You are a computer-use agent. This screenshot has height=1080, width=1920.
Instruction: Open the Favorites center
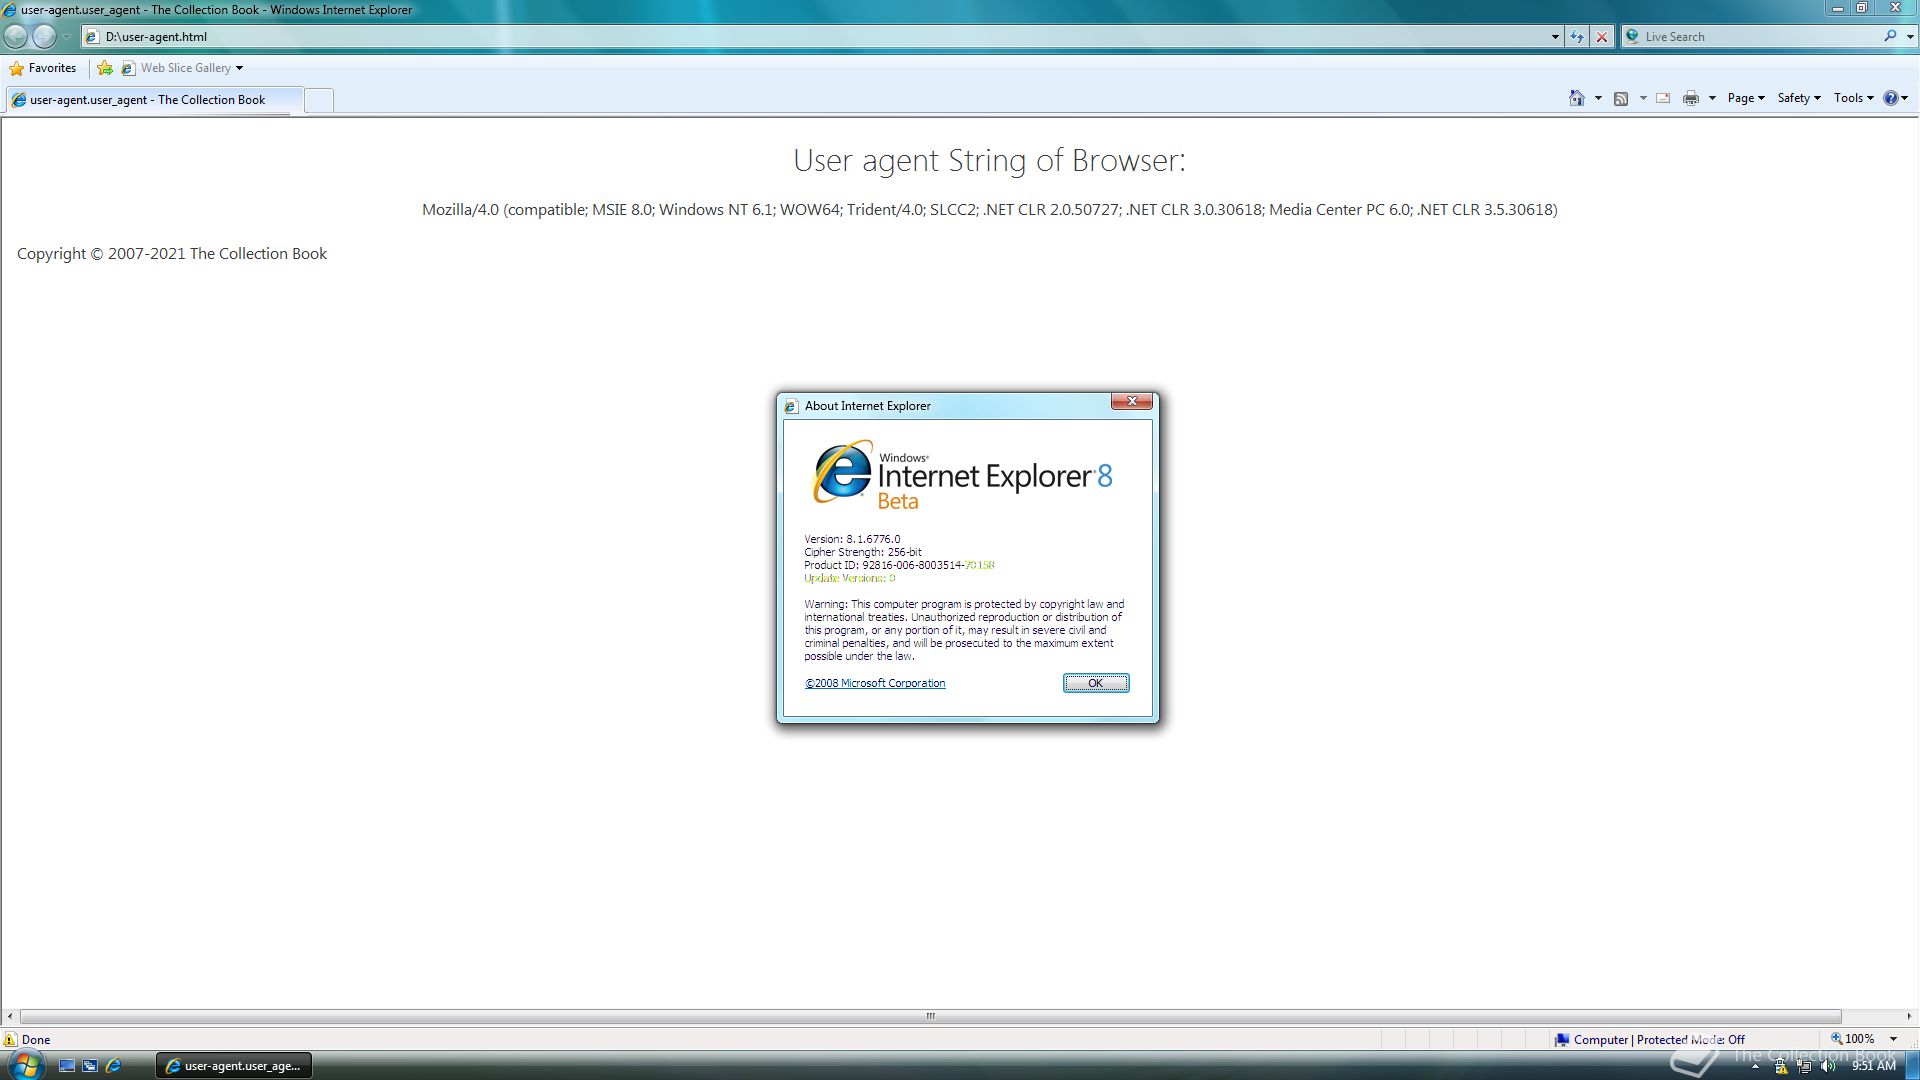43,68
